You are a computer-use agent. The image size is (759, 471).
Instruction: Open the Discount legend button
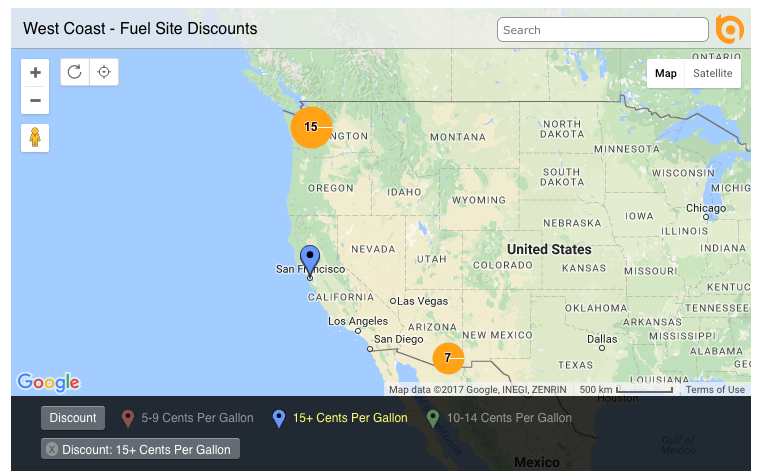coord(73,418)
